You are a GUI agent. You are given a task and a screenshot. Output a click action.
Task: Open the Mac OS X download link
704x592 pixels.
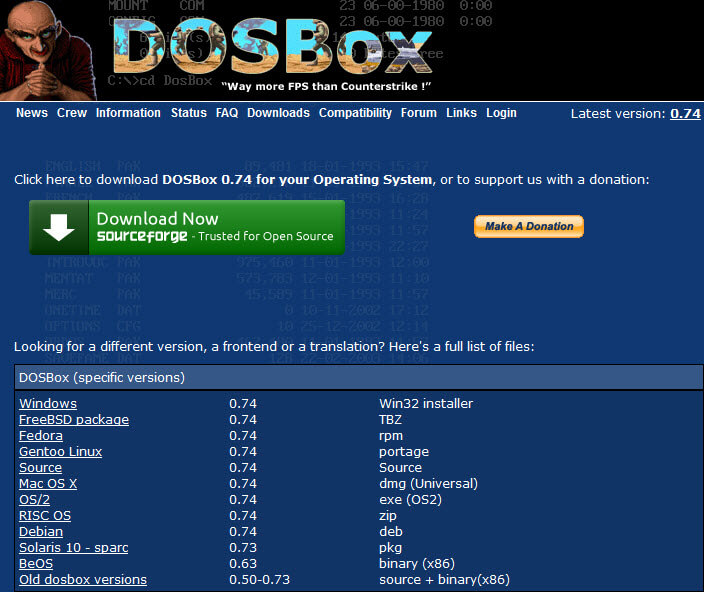coord(48,484)
